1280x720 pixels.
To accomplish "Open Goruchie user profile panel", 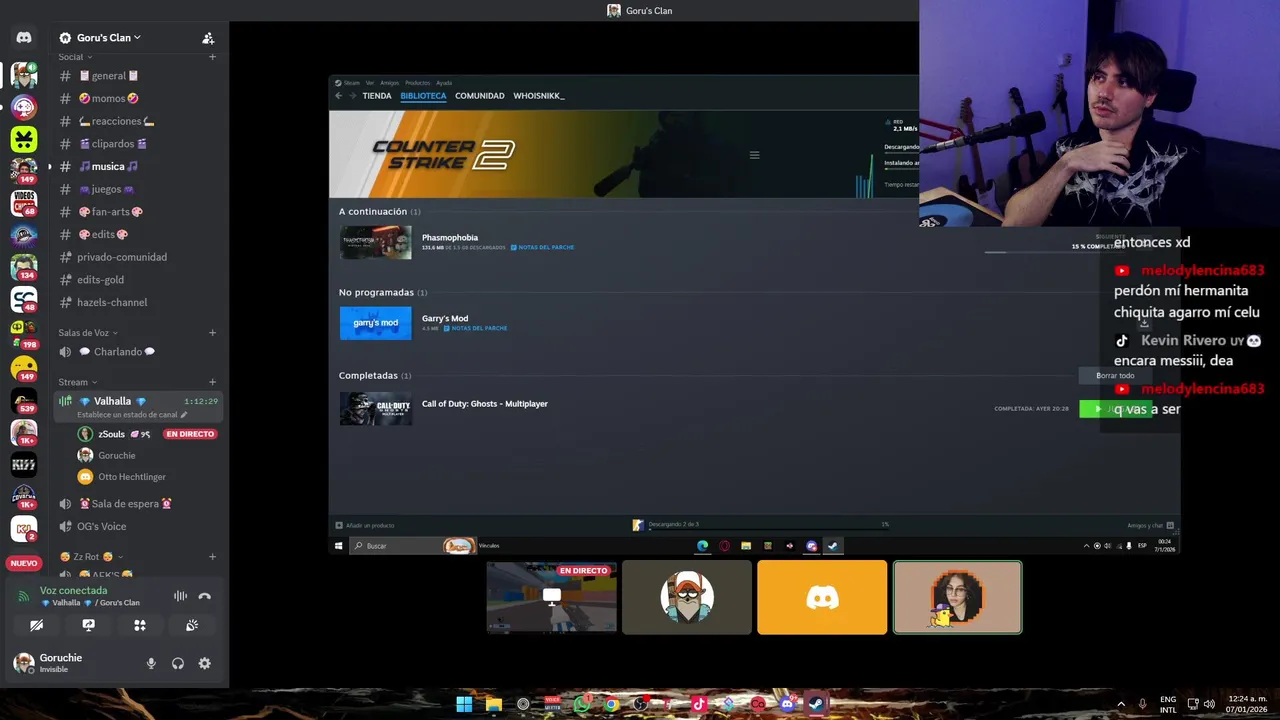I will point(62,663).
